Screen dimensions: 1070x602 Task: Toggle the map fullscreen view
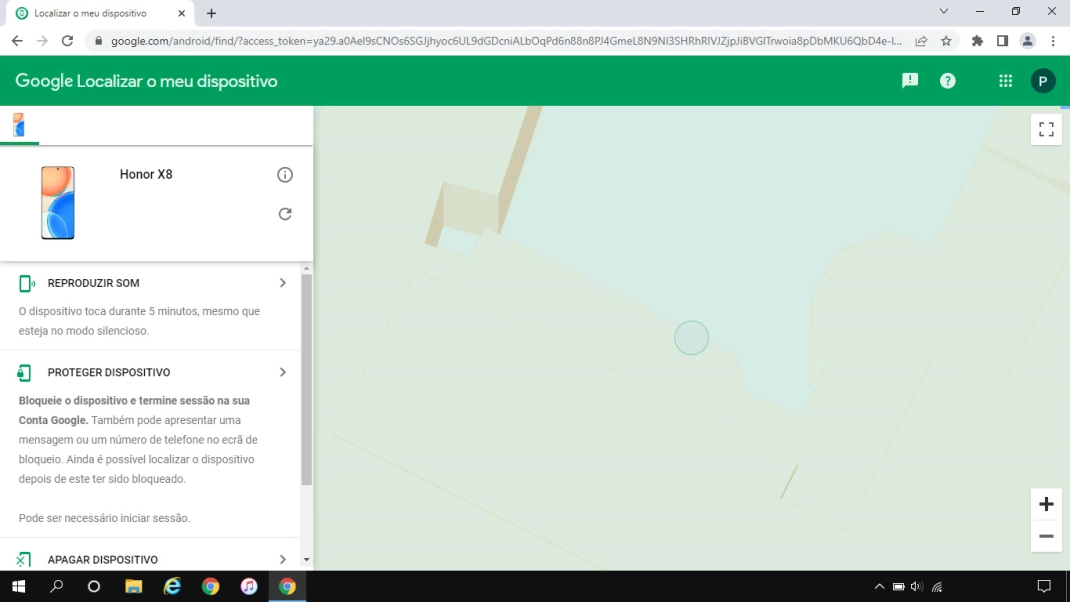[x=1046, y=129]
